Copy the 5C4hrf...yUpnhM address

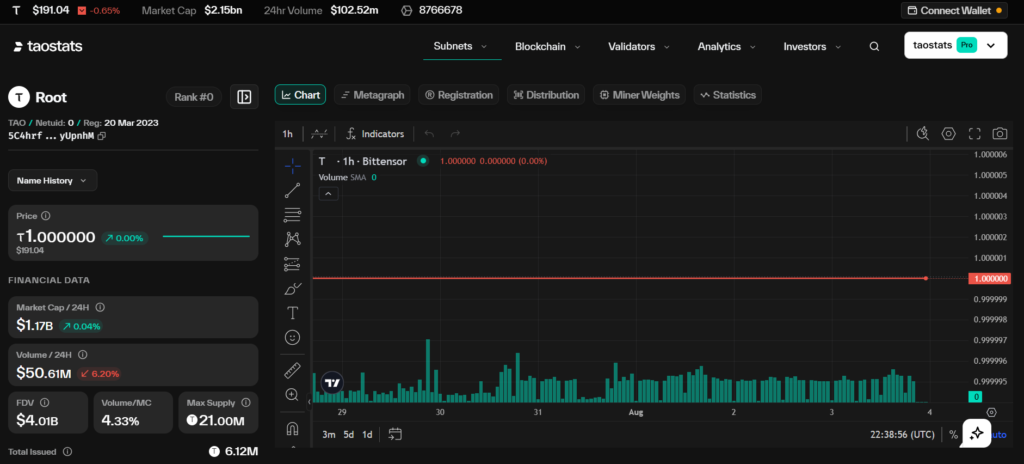[101, 136]
